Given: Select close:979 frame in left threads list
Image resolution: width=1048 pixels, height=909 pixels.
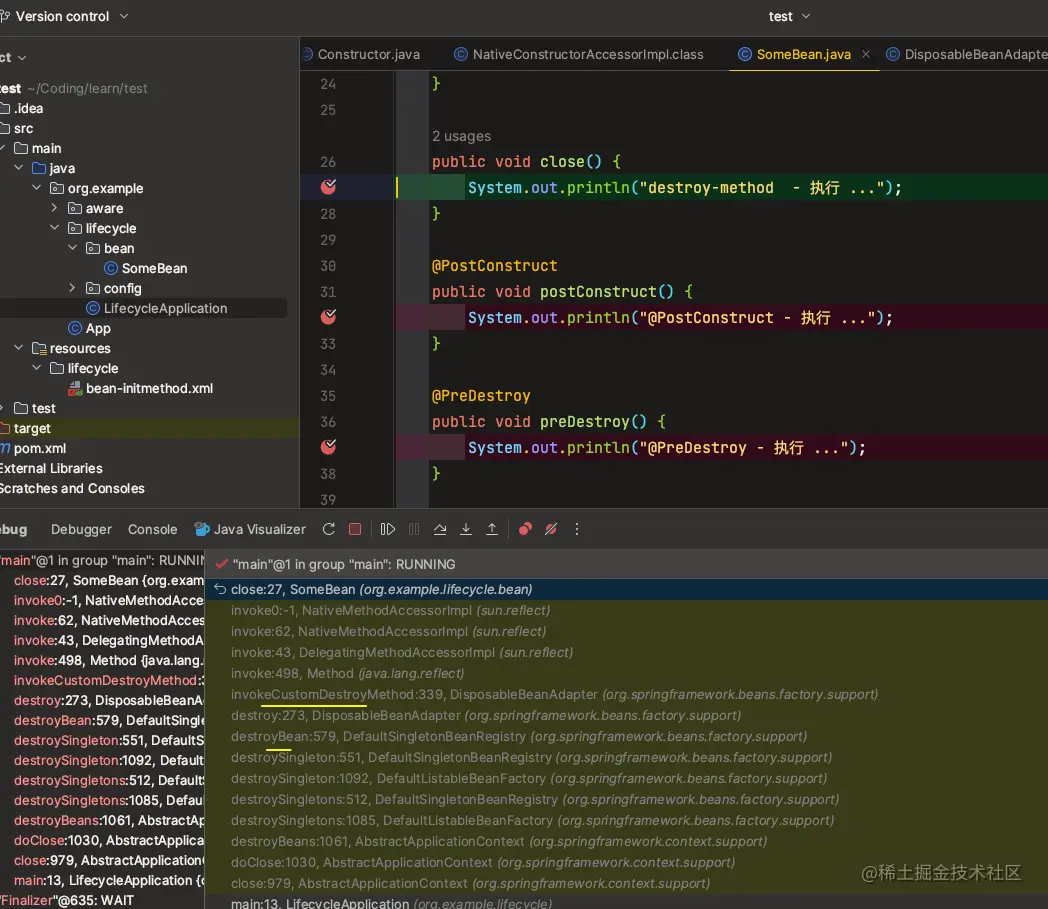Looking at the screenshot, I should pyautogui.click(x=109, y=860).
